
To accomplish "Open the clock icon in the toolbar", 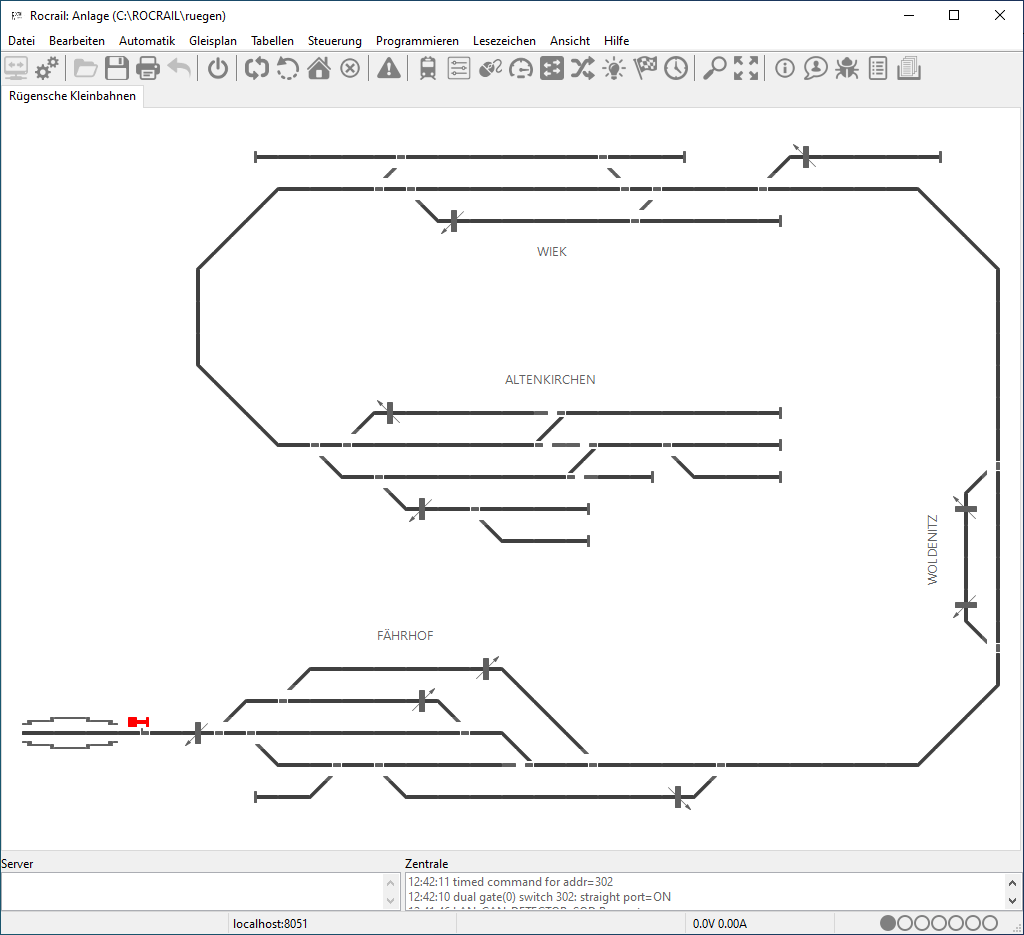I will pyautogui.click(x=676, y=68).
